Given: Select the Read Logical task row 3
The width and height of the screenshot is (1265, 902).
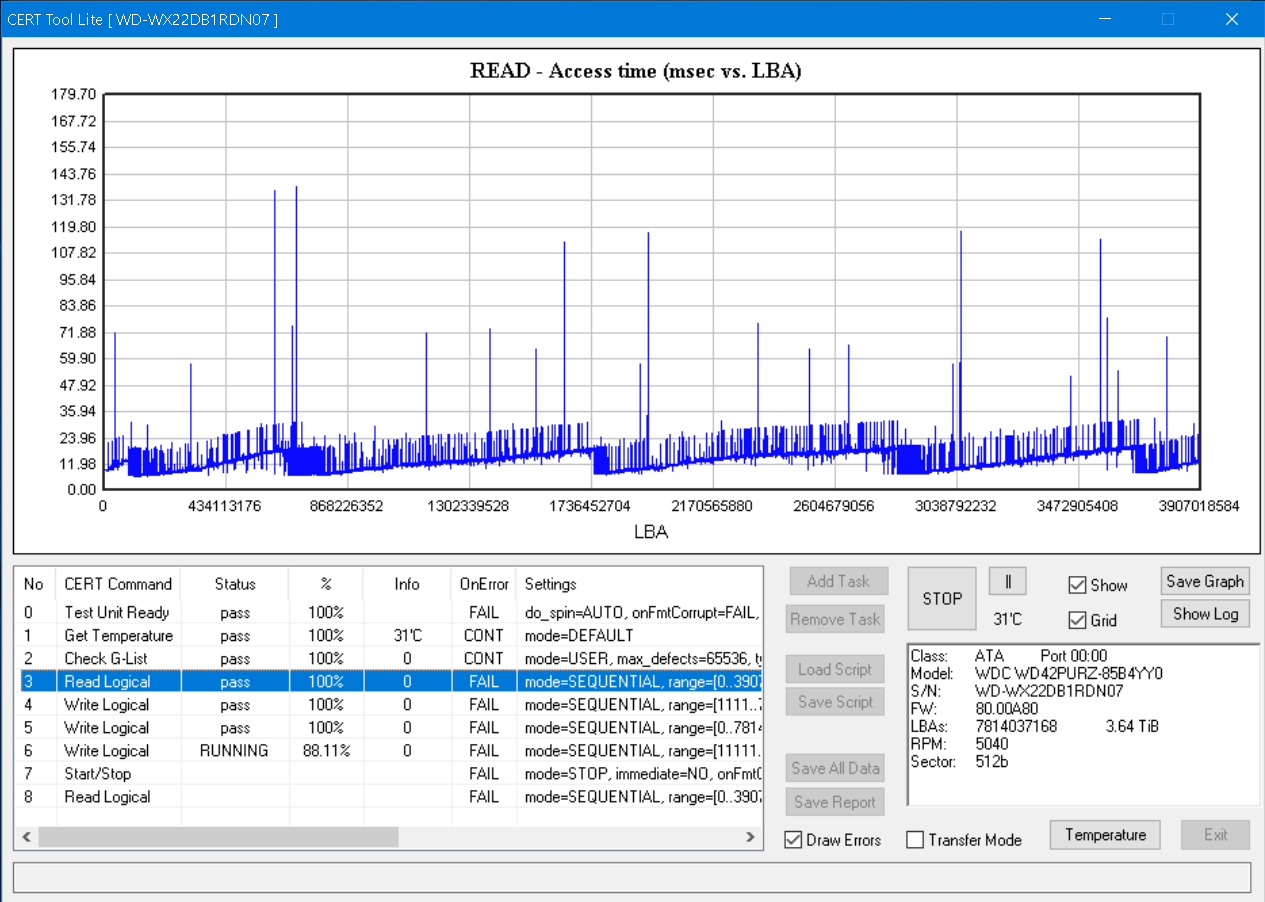Looking at the screenshot, I should tap(107, 682).
